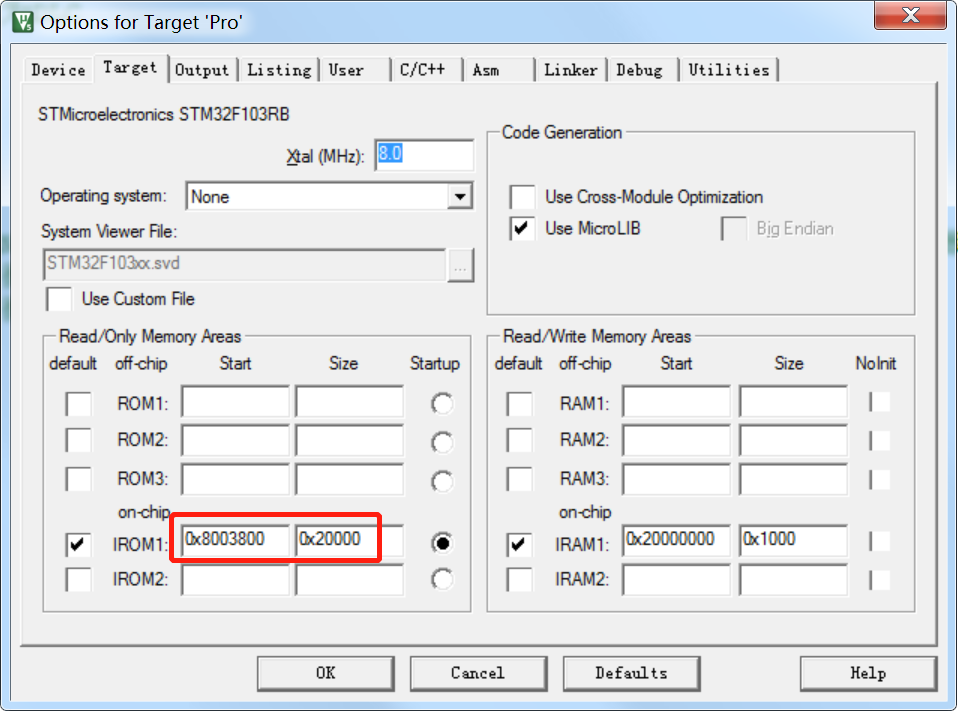Click the Cancel button

[477, 673]
